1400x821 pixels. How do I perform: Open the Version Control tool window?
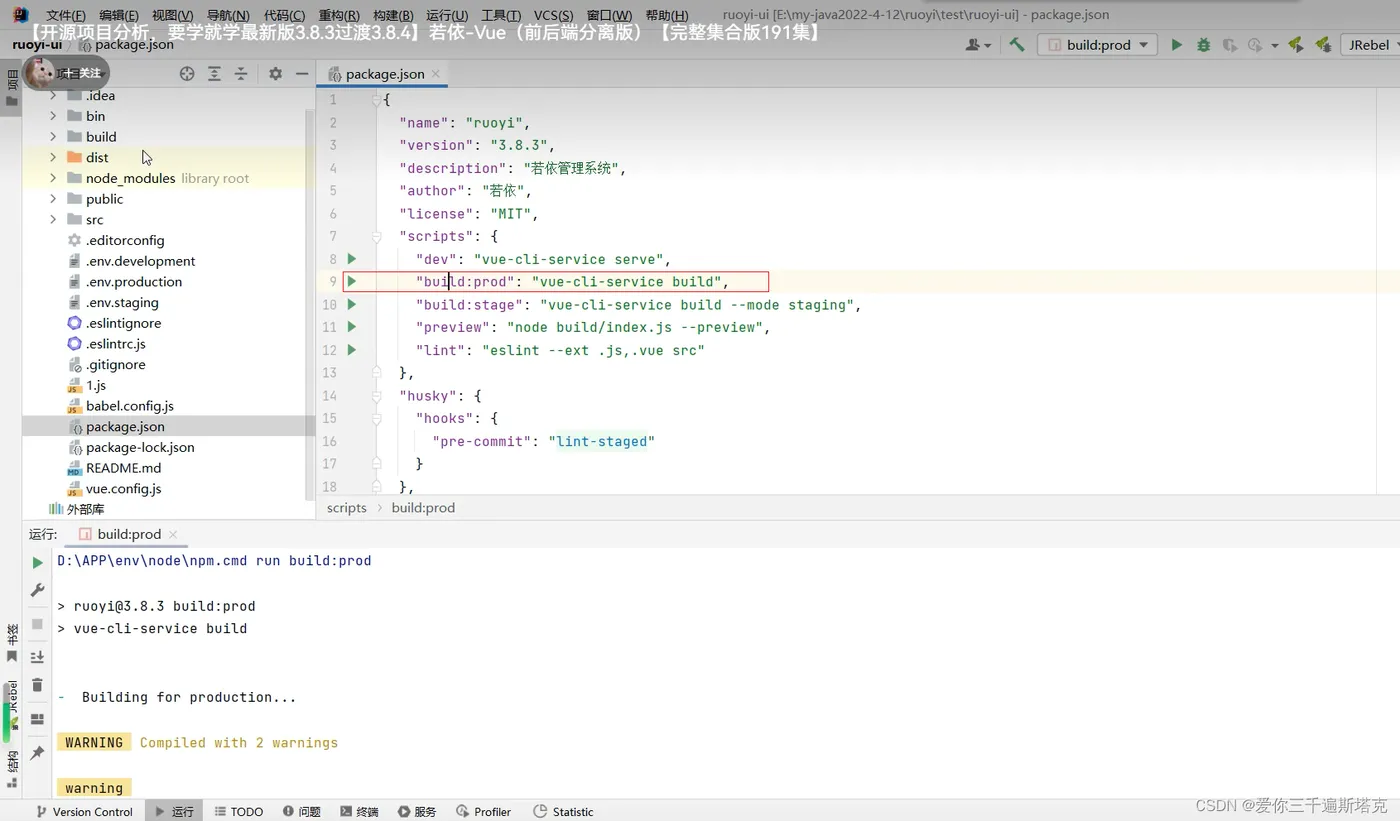pyautogui.click(x=84, y=811)
